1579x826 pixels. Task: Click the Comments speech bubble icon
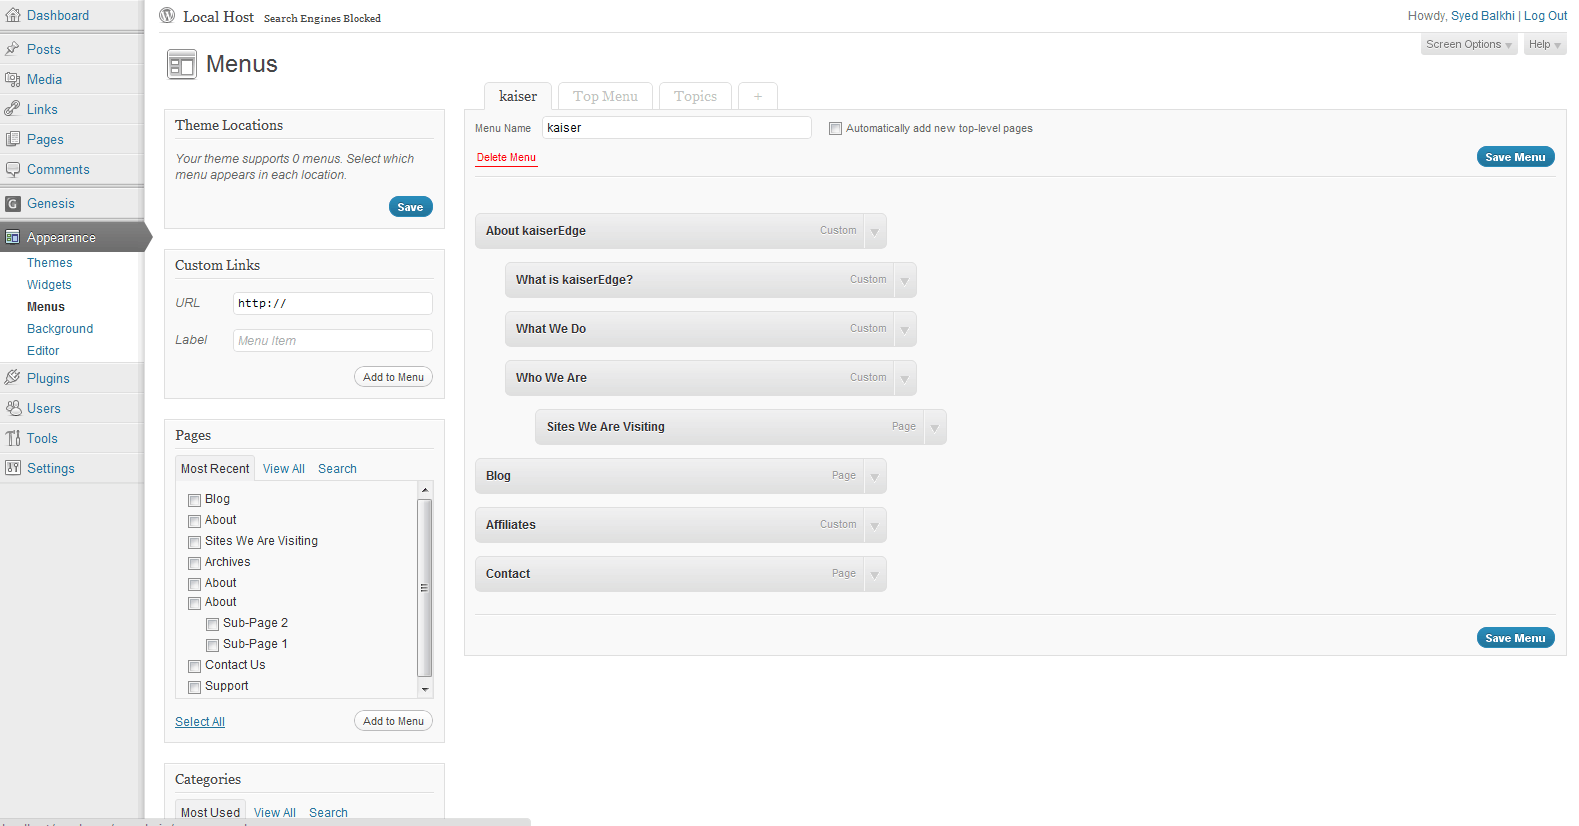13,169
